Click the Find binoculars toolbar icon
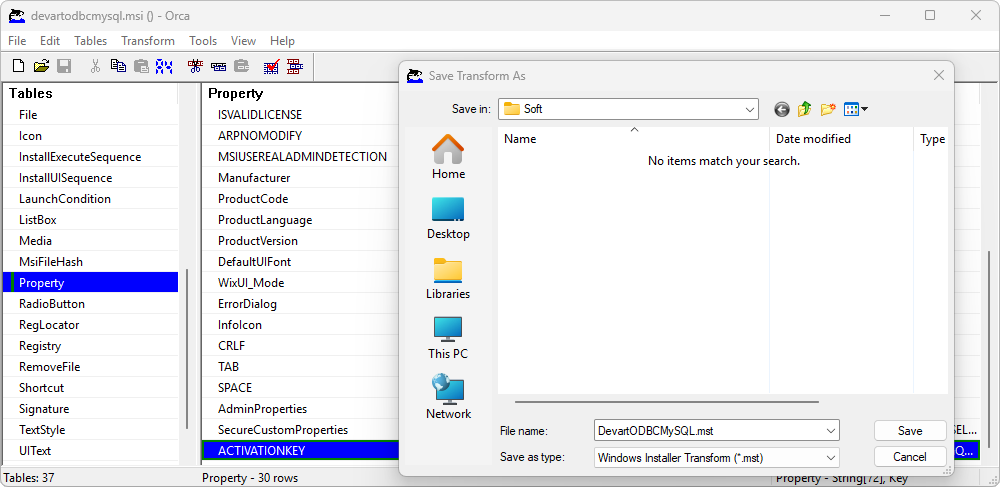1000x487 pixels. [x=164, y=66]
